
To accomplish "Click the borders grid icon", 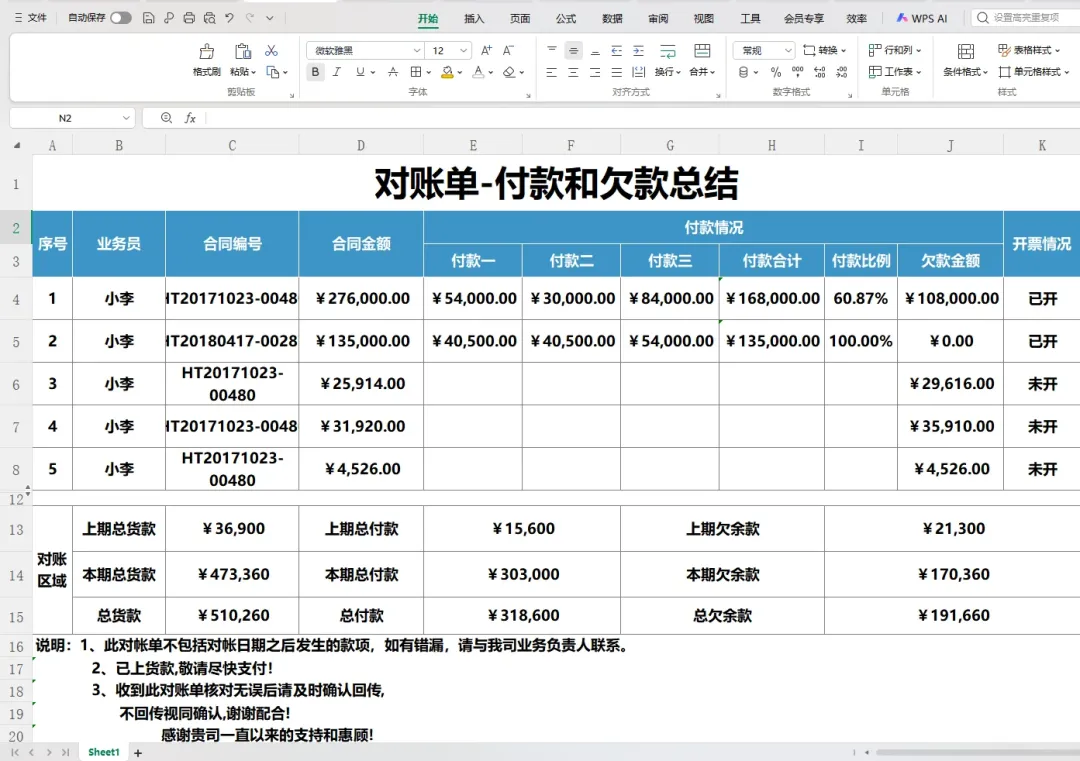I will point(415,72).
